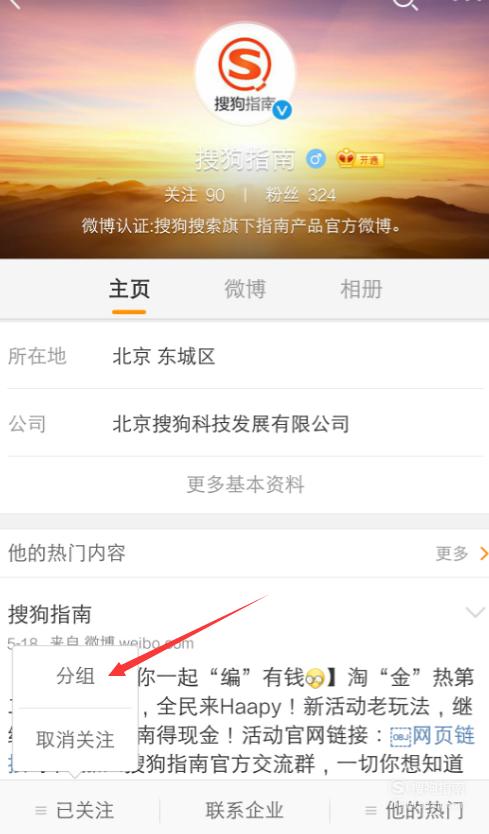489x834 pixels.
Task: Open the 粉丝 324 followers list
Action: (301, 195)
